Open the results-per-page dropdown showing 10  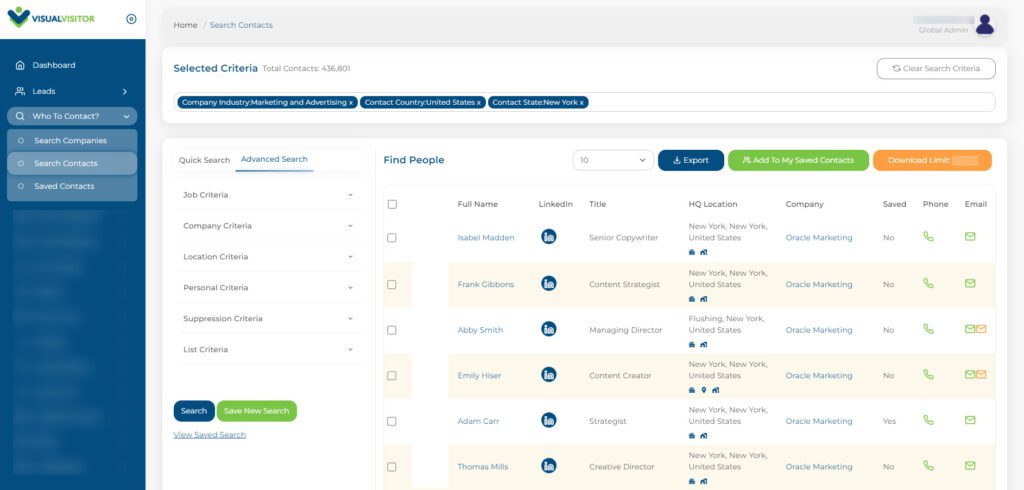coord(613,160)
